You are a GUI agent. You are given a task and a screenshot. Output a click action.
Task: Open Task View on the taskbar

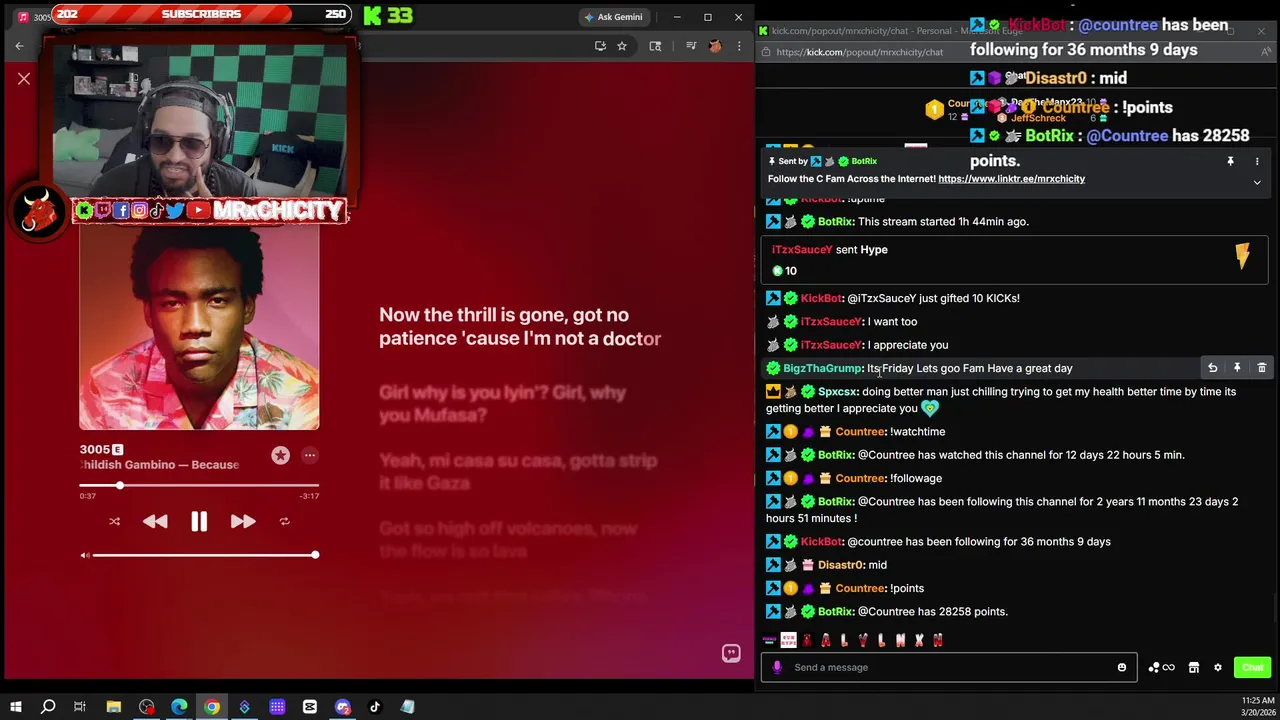pyautogui.click(x=80, y=707)
